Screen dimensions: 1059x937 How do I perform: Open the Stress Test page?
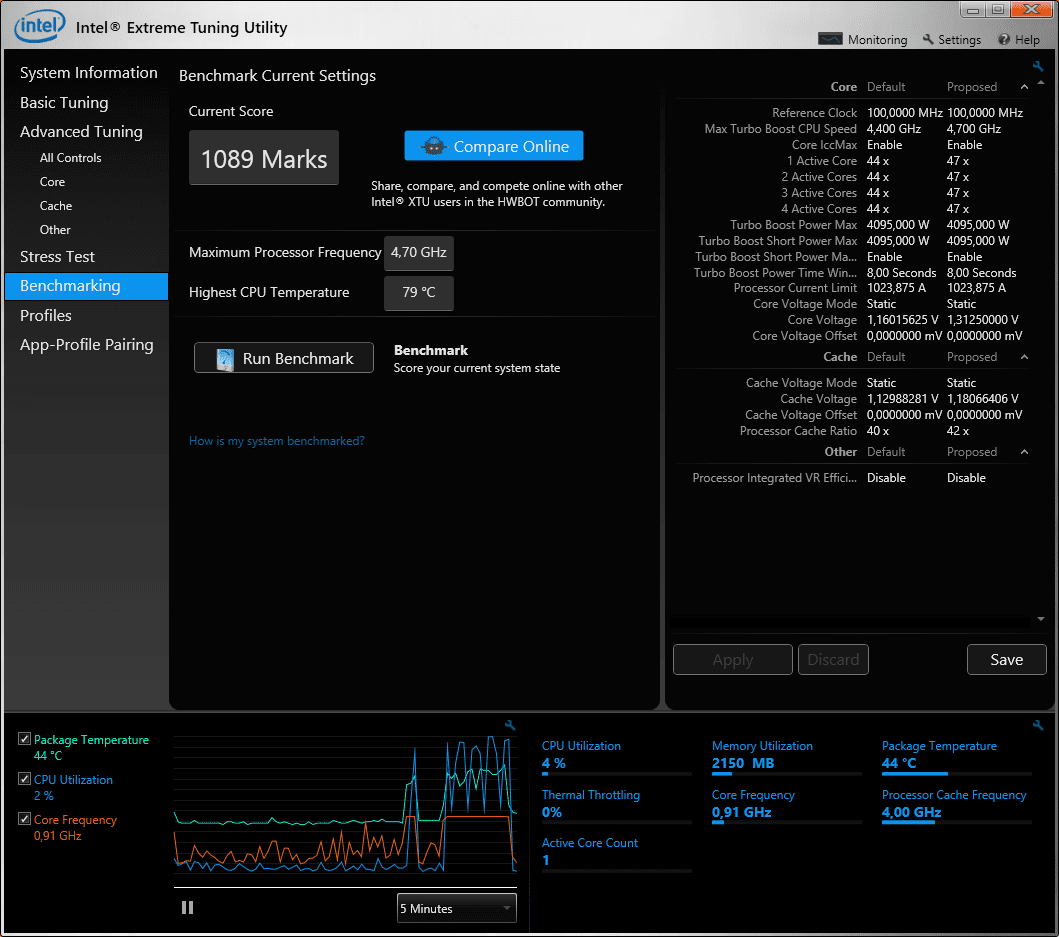pyautogui.click(x=57, y=256)
